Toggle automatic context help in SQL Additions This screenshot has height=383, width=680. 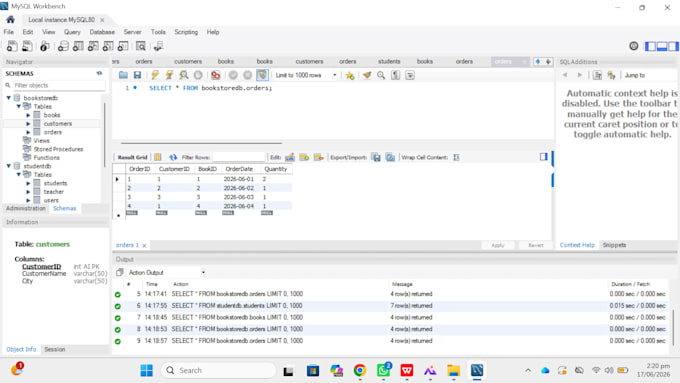click(x=611, y=75)
